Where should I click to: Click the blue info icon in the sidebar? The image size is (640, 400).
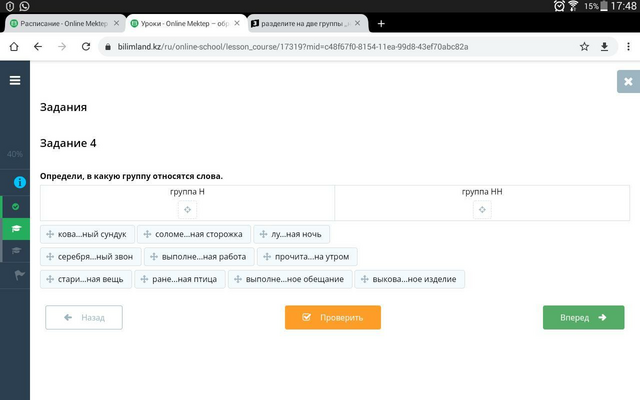point(20,182)
